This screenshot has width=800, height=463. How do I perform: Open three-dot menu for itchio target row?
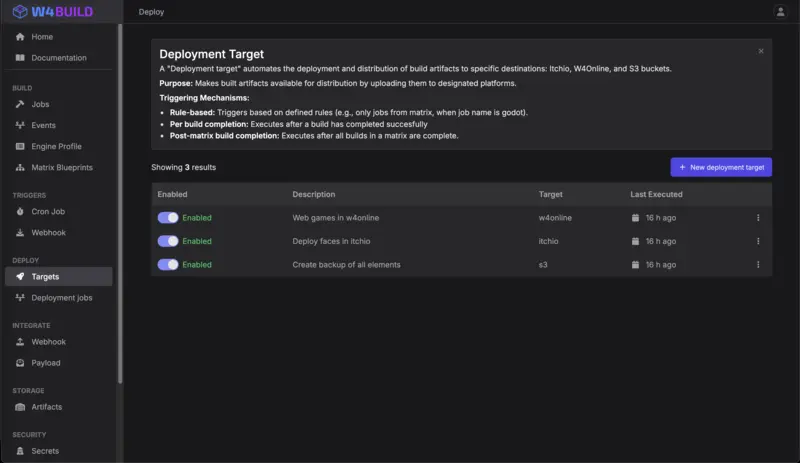[x=758, y=241]
